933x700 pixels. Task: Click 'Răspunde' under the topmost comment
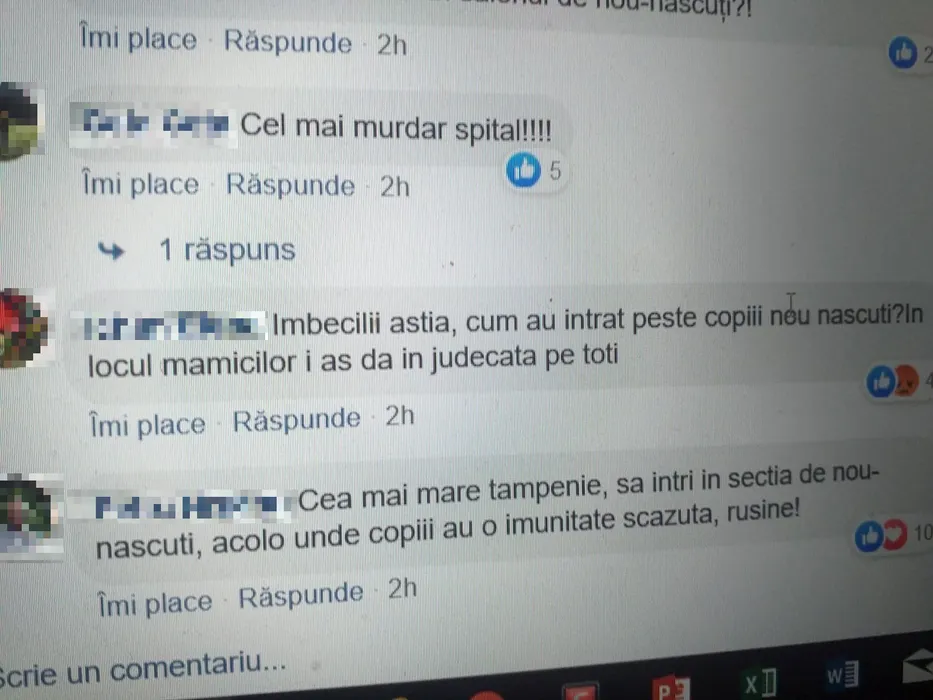288,42
